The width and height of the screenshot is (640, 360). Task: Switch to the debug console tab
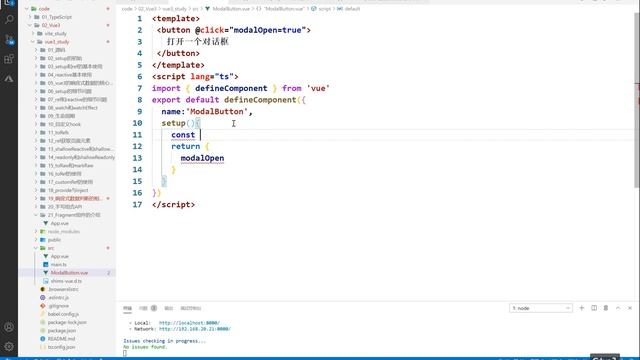point(191,308)
